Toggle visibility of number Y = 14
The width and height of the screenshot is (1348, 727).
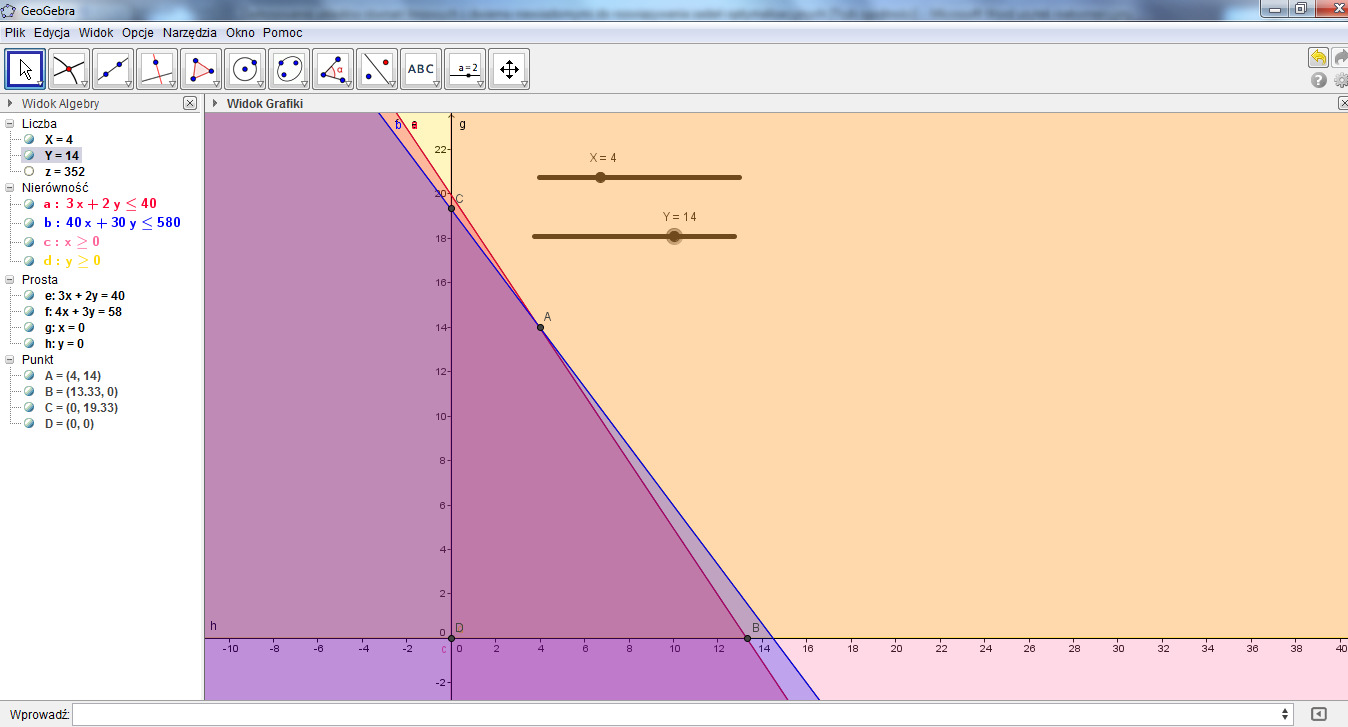[29, 156]
